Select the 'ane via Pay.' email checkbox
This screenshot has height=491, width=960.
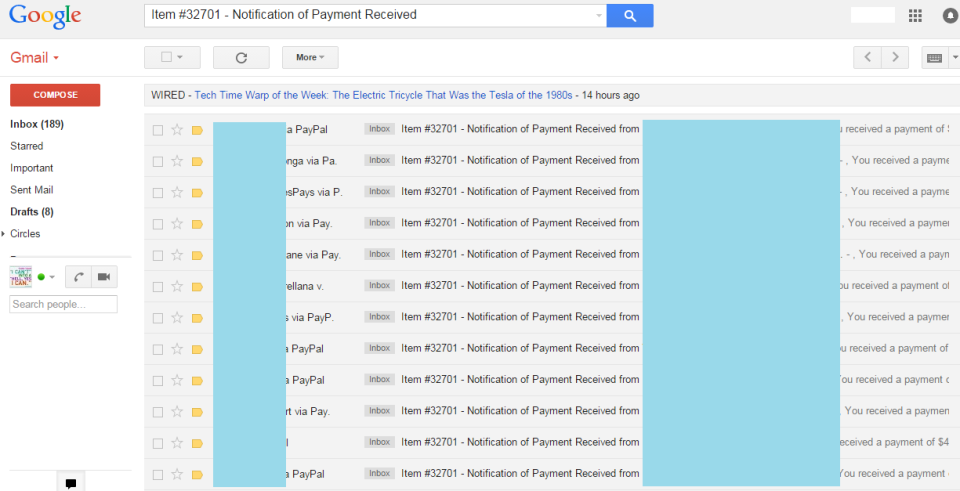(158, 255)
